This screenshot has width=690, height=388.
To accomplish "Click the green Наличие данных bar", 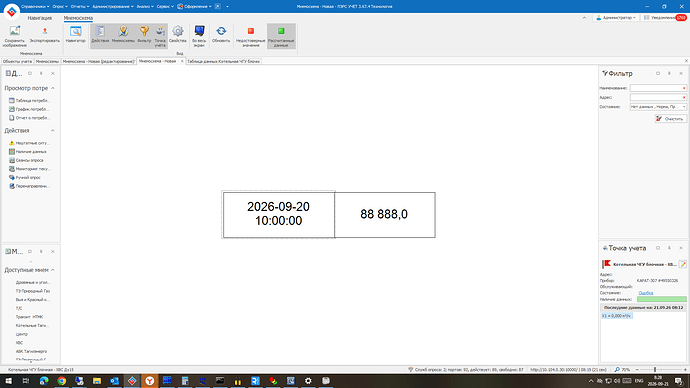I will 661,299.
